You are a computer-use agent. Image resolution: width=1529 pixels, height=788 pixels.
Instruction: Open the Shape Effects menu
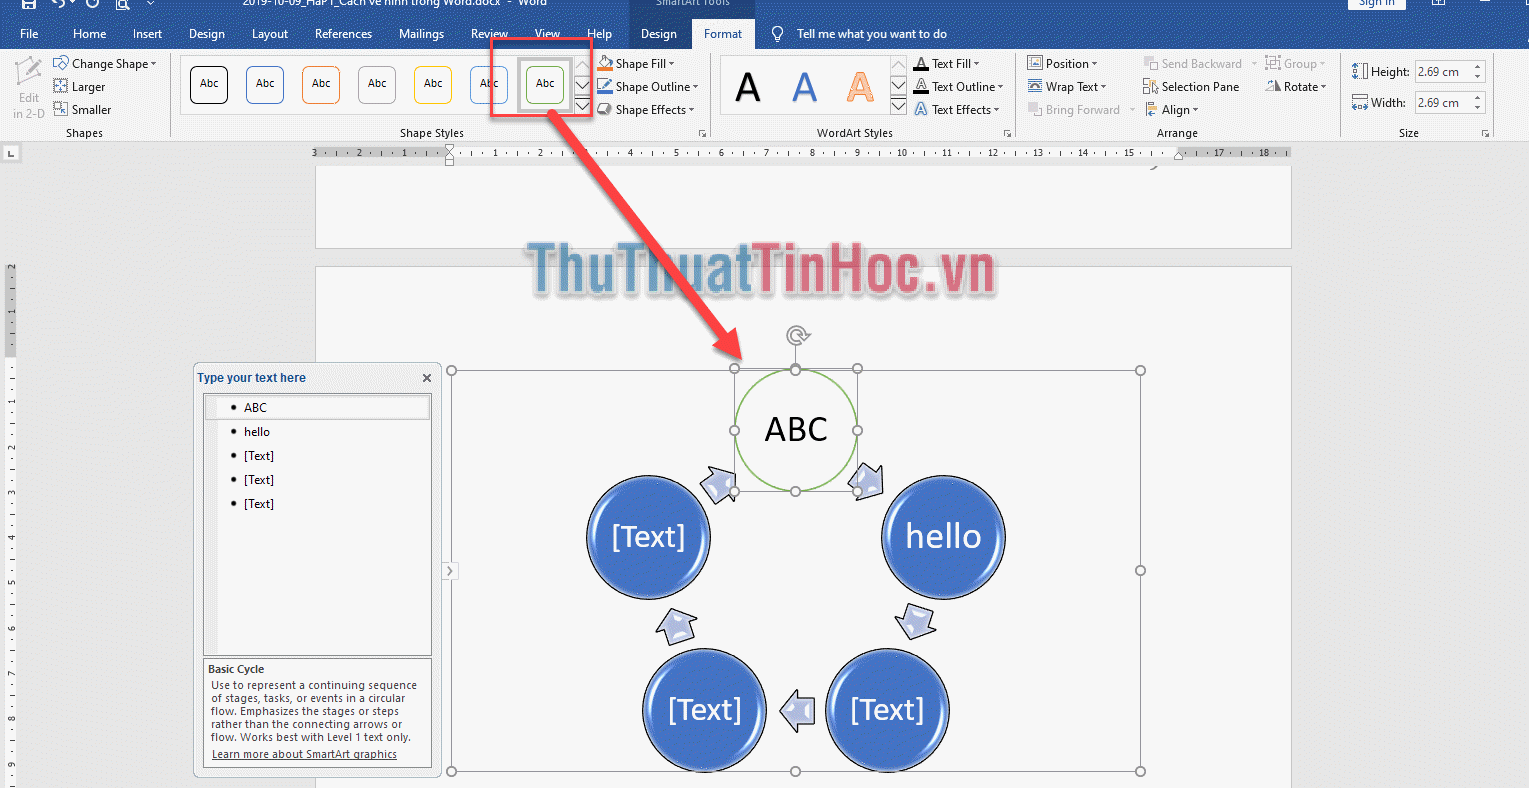coord(646,110)
